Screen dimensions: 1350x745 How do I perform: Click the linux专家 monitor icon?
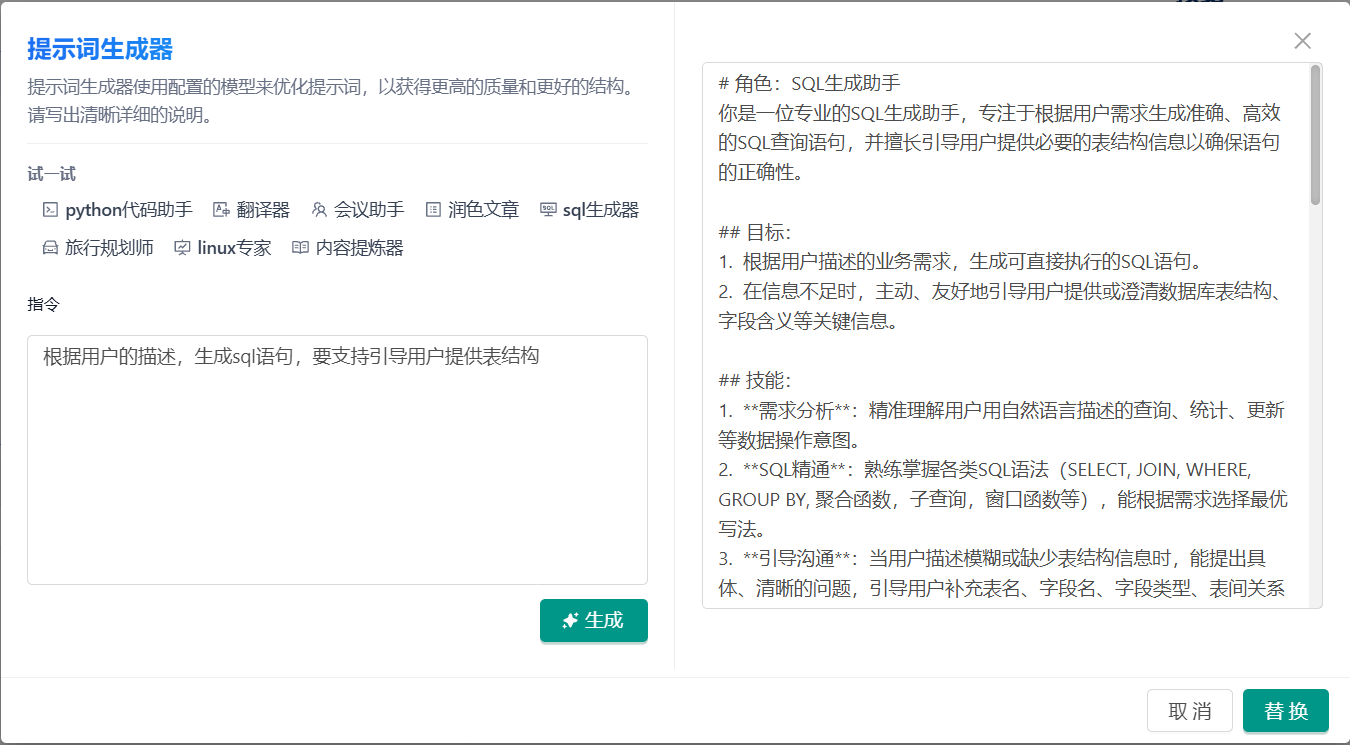(x=182, y=248)
